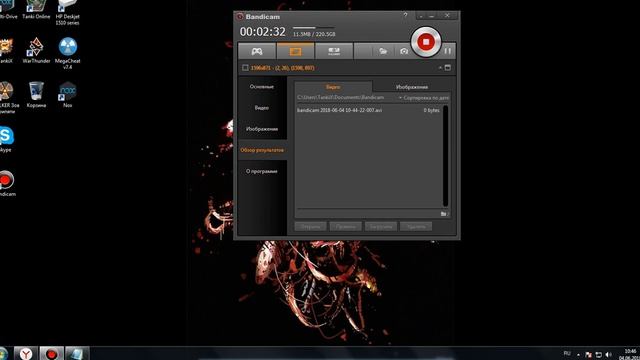
Task: Open Изображения section in sidebar
Action: [x=262, y=129]
